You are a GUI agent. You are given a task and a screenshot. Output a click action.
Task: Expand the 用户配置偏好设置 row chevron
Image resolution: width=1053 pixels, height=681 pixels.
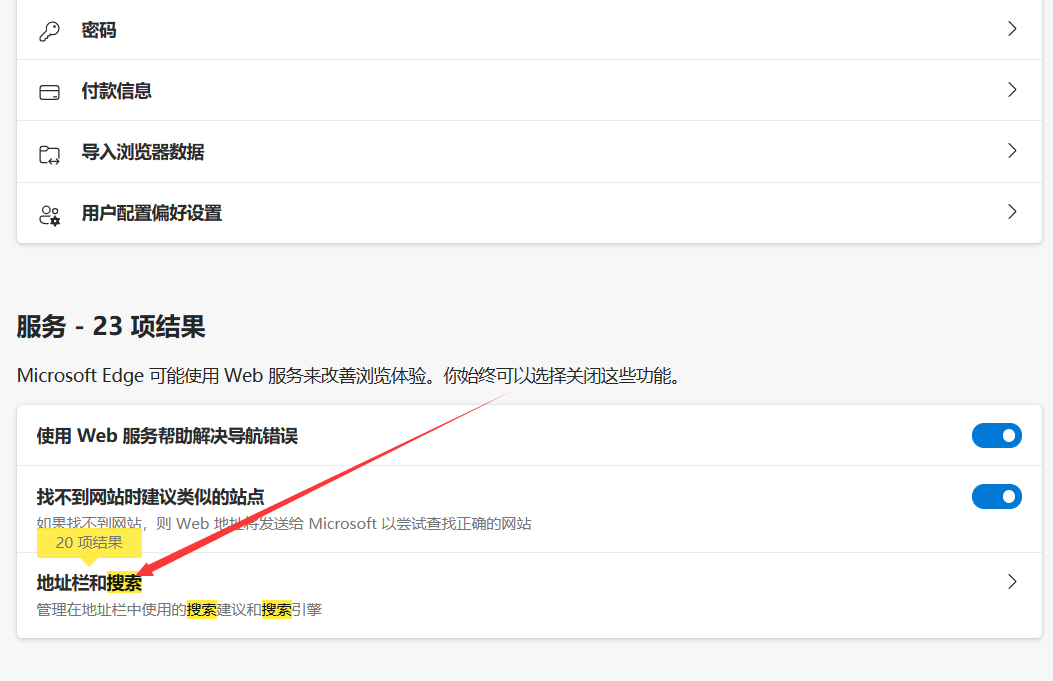click(x=1012, y=212)
